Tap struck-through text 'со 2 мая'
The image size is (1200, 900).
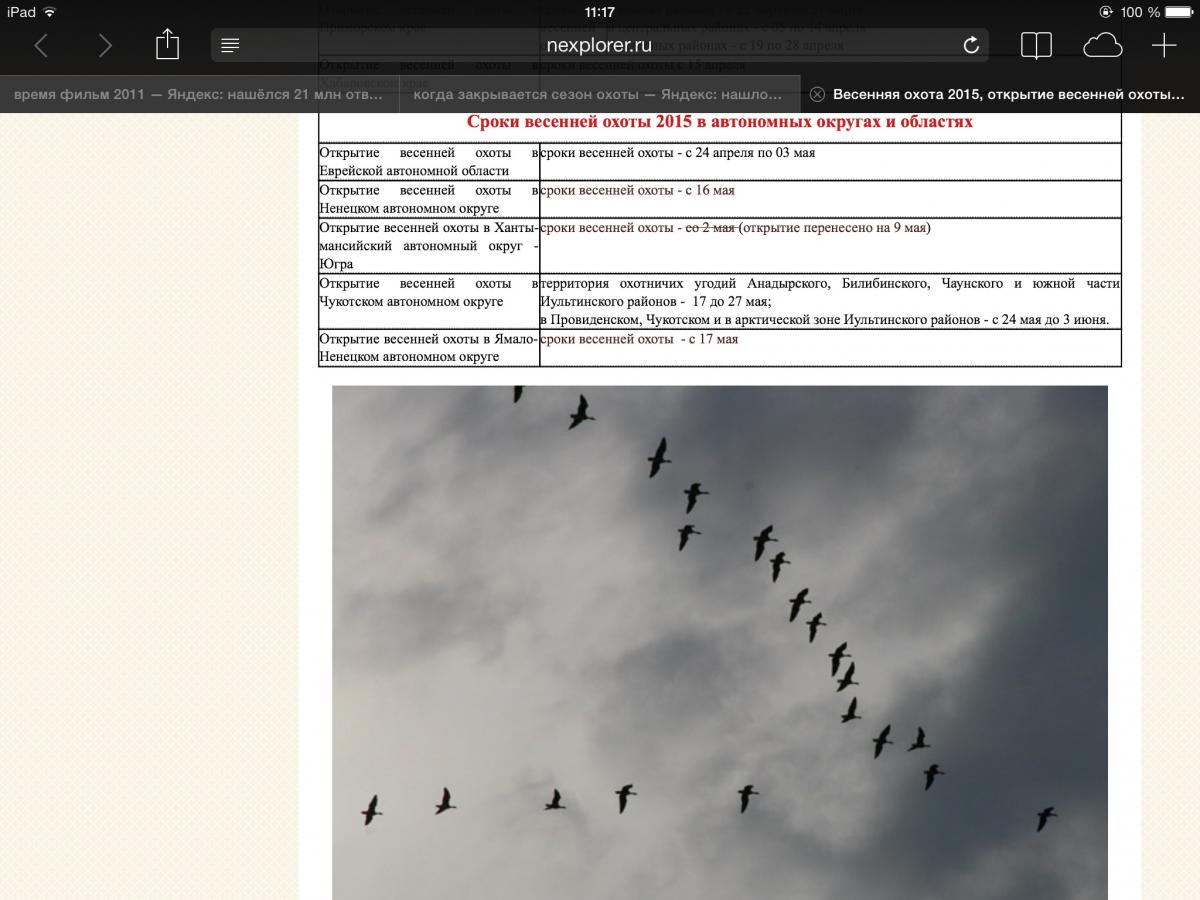(709, 228)
